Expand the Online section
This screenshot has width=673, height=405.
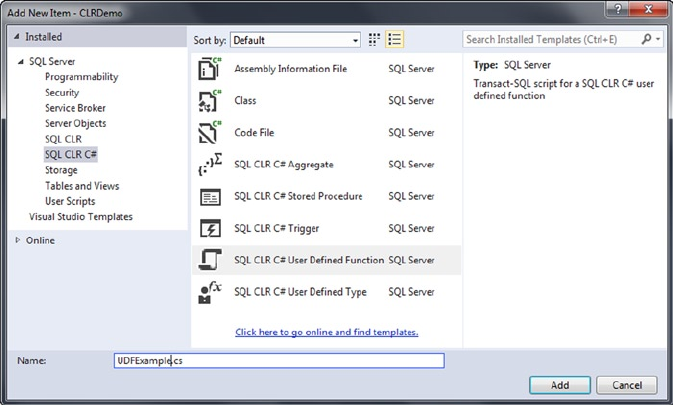click(18, 241)
